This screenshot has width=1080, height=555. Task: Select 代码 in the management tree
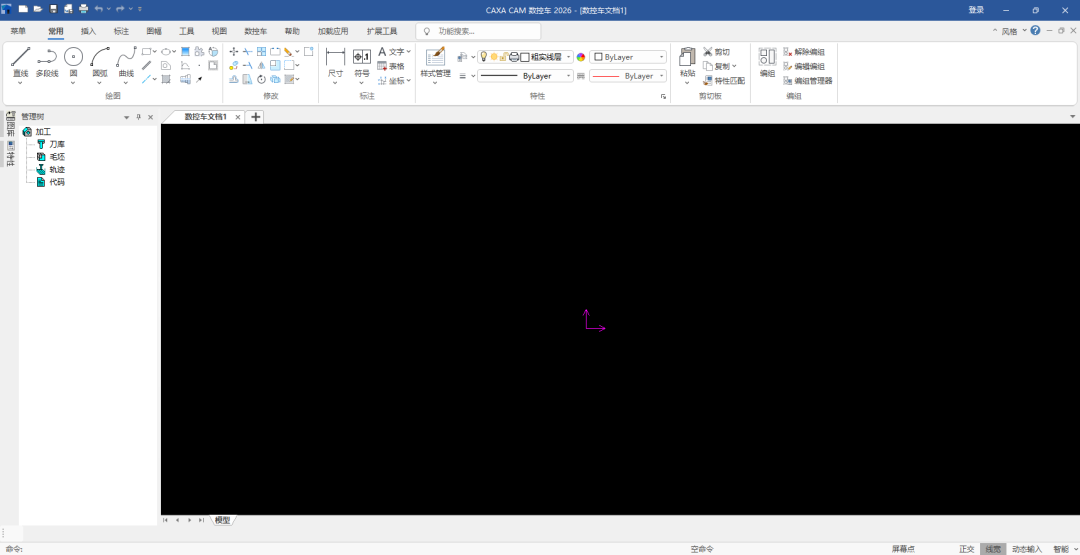[x=57, y=182]
